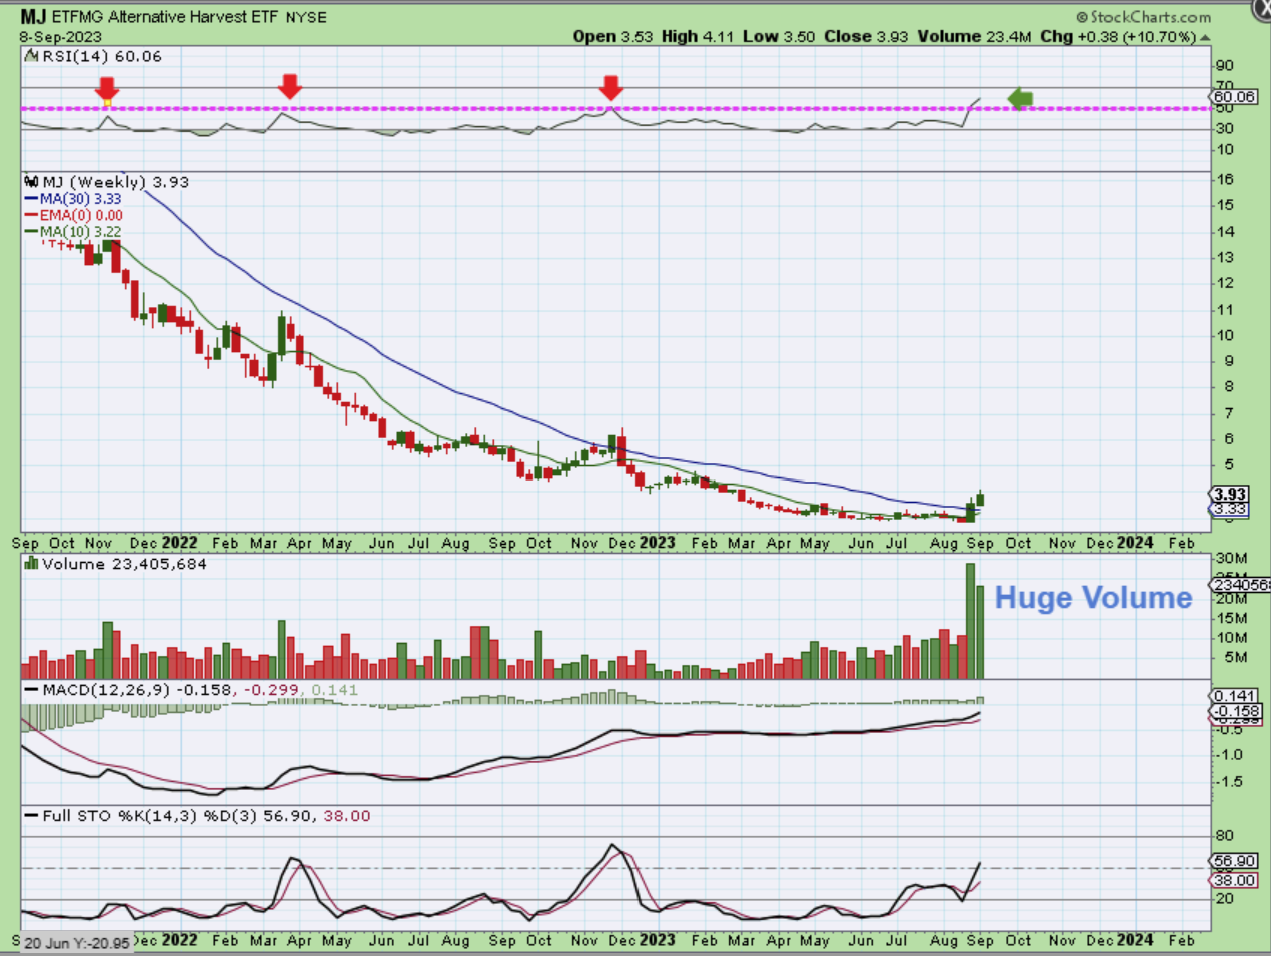
Task: Click the green MA(10) 3.22 legend entry
Action: click(x=73, y=231)
